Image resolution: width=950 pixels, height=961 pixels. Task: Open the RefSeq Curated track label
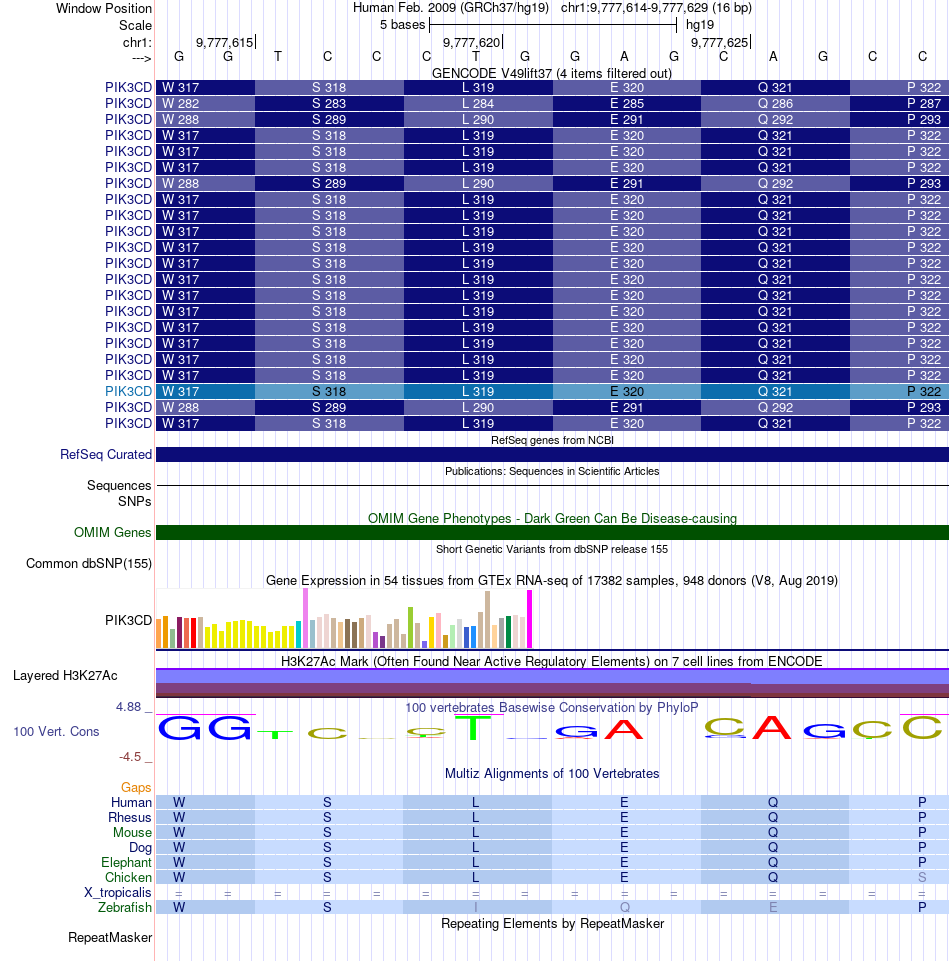pos(106,455)
